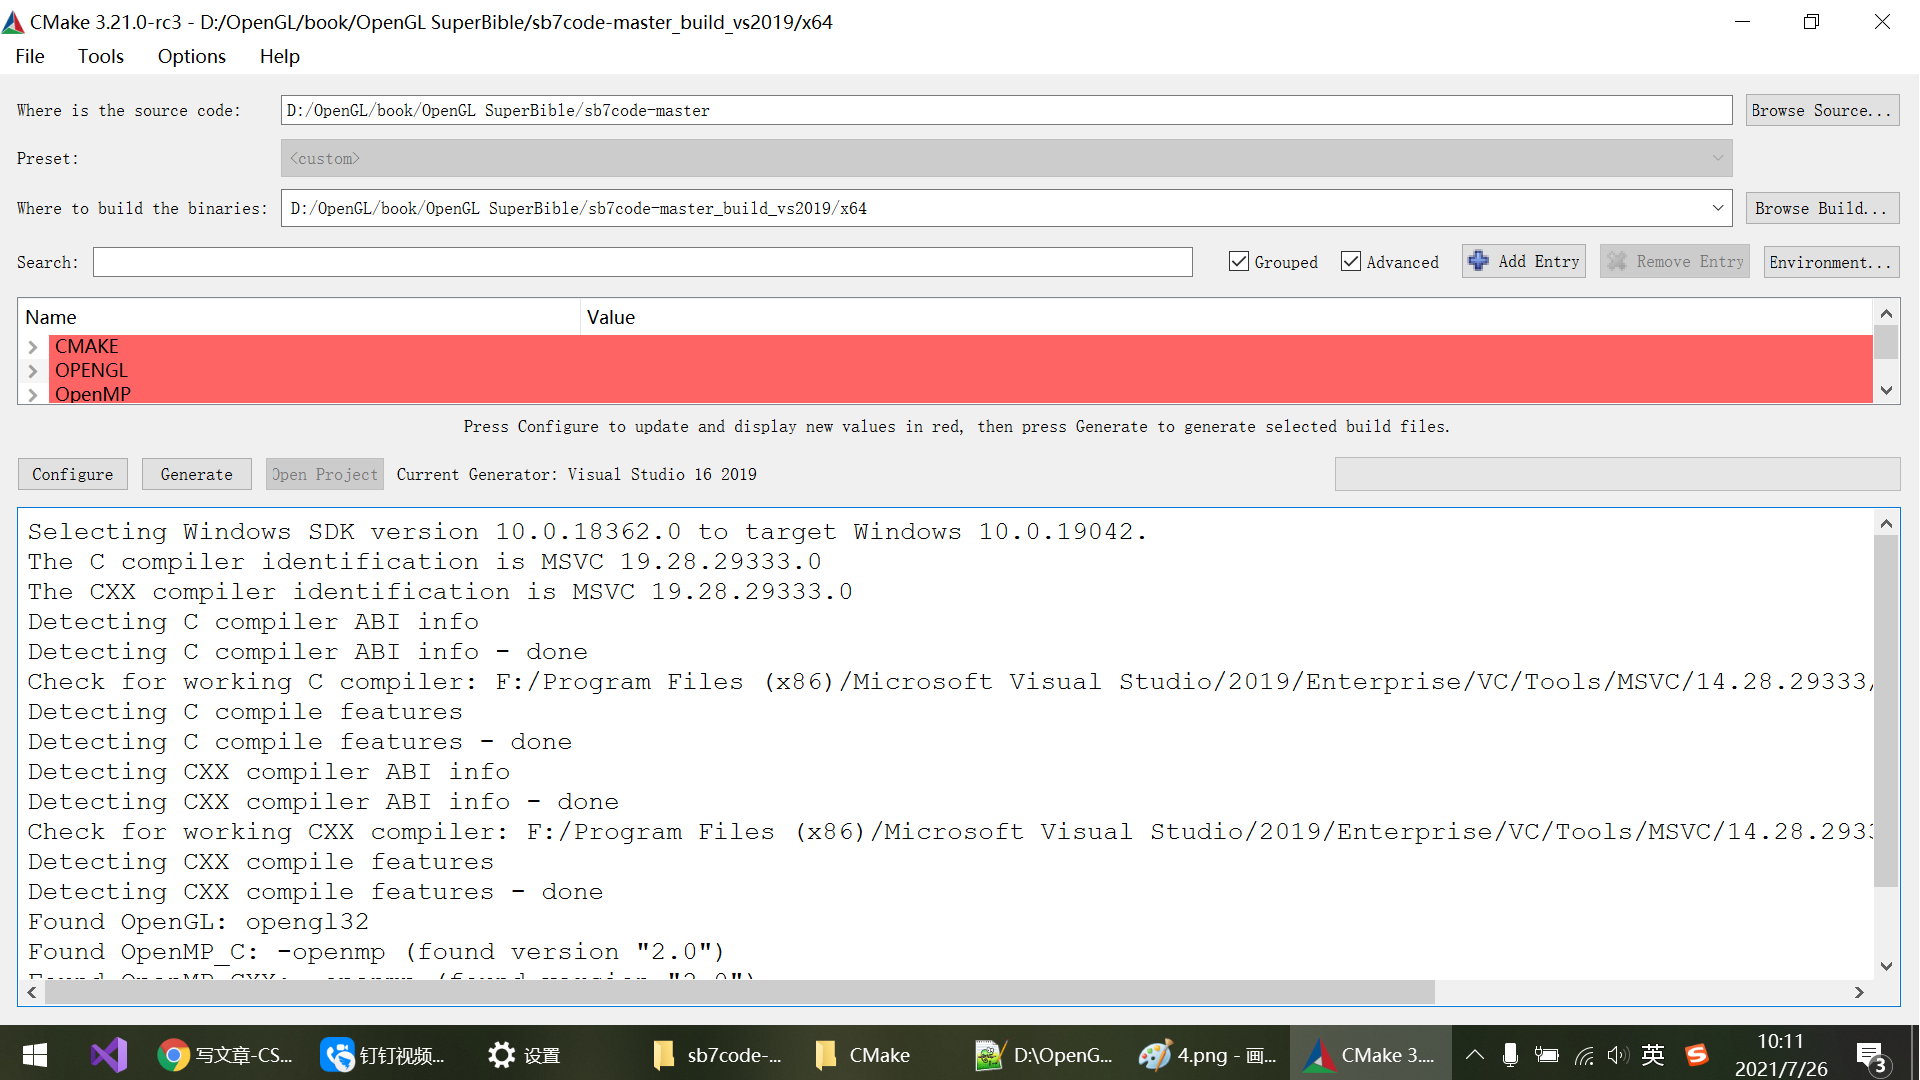Expand the OPENGL variable group
The height and width of the screenshot is (1080, 1920).
(x=33, y=370)
